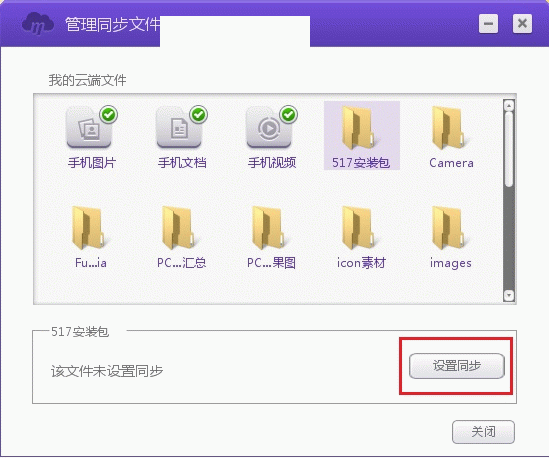Click the scrollbar down arrow
Viewport: 549px width, 458px height.
[509, 295]
